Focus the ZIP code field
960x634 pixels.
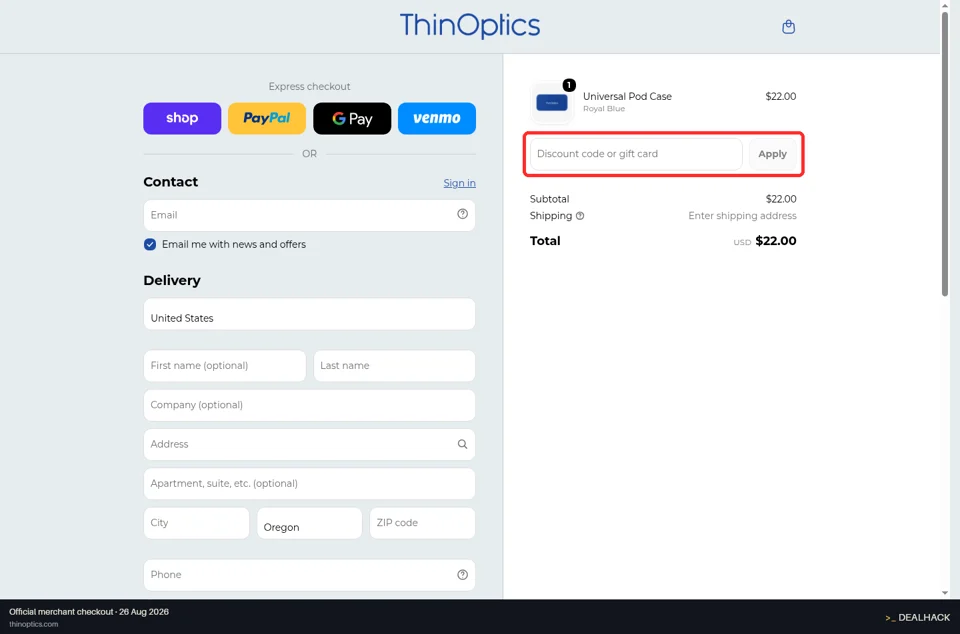(422, 523)
